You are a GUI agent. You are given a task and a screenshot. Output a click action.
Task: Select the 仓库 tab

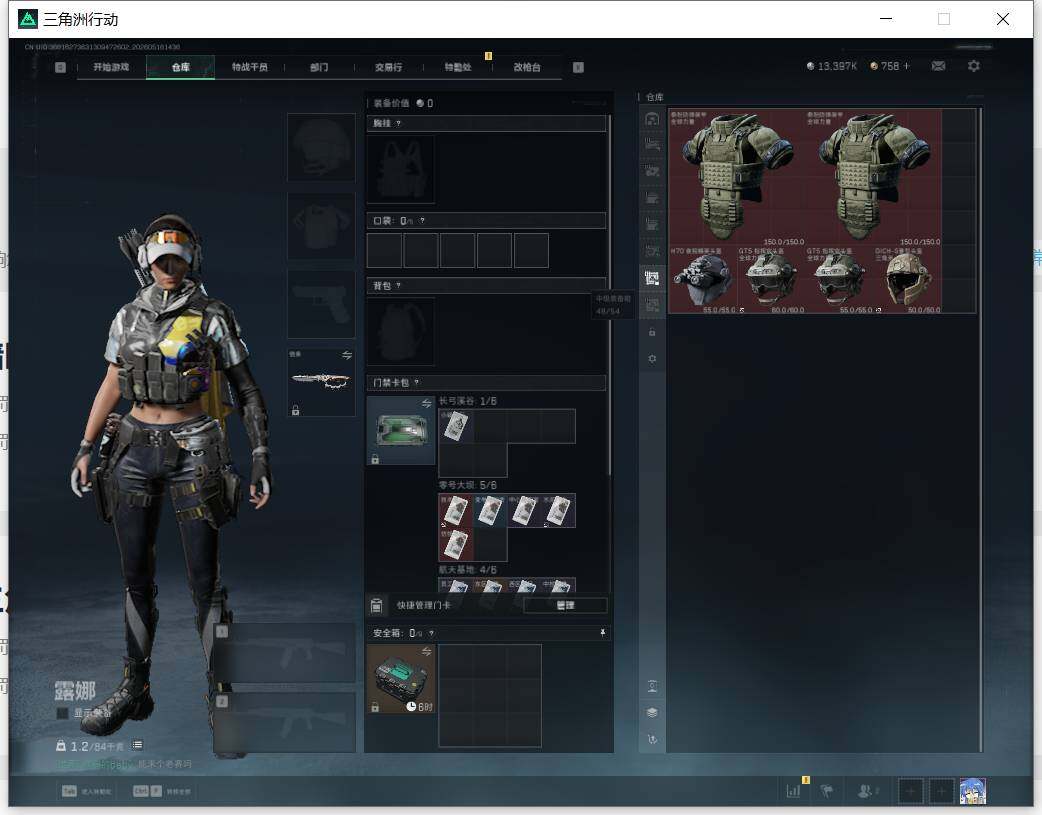(x=181, y=67)
